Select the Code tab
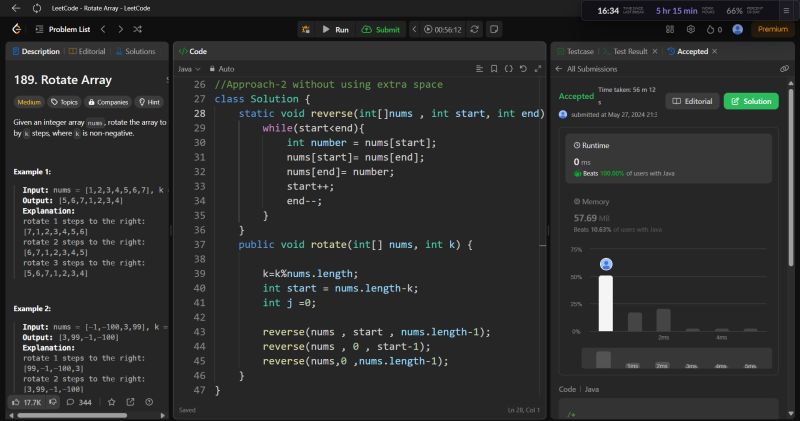The image size is (800, 421). pyautogui.click(x=193, y=51)
